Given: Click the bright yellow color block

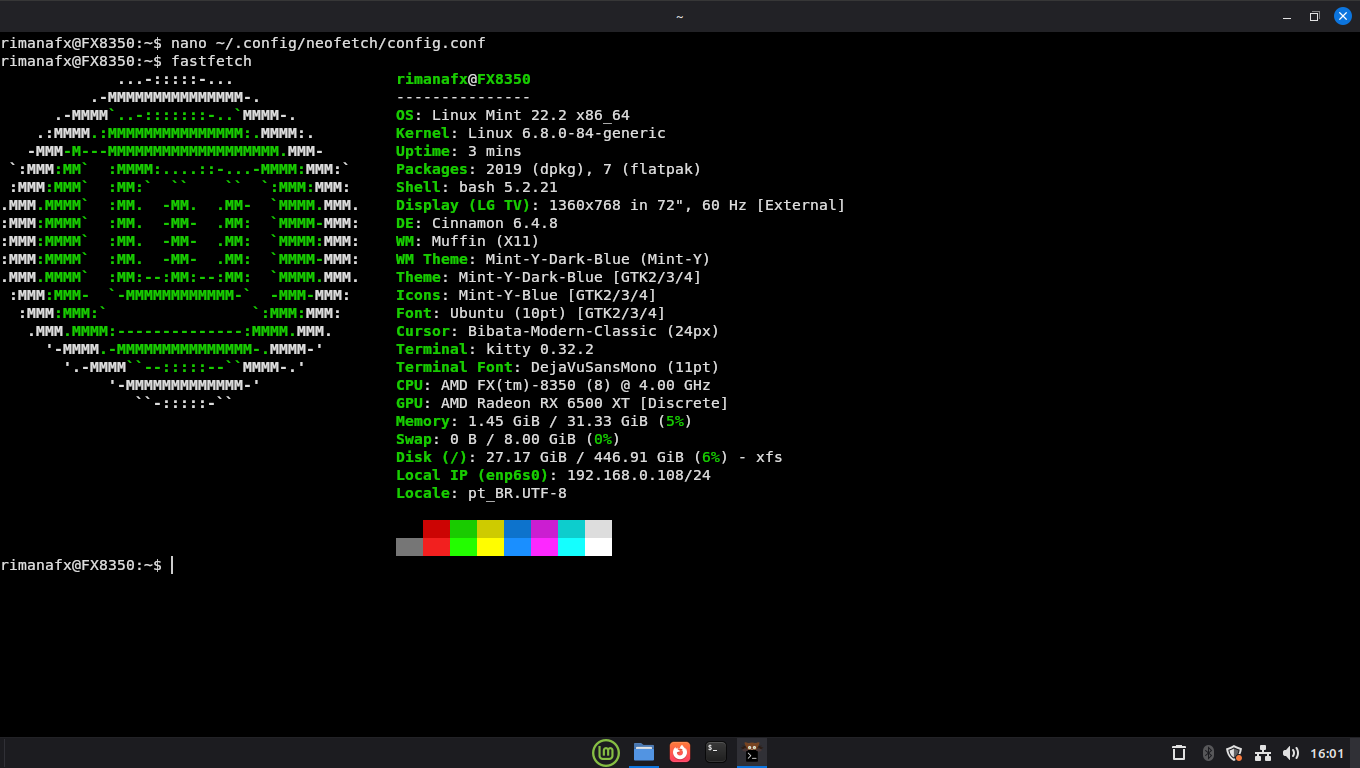Looking at the screenshot, I should (x=490, y=547).
